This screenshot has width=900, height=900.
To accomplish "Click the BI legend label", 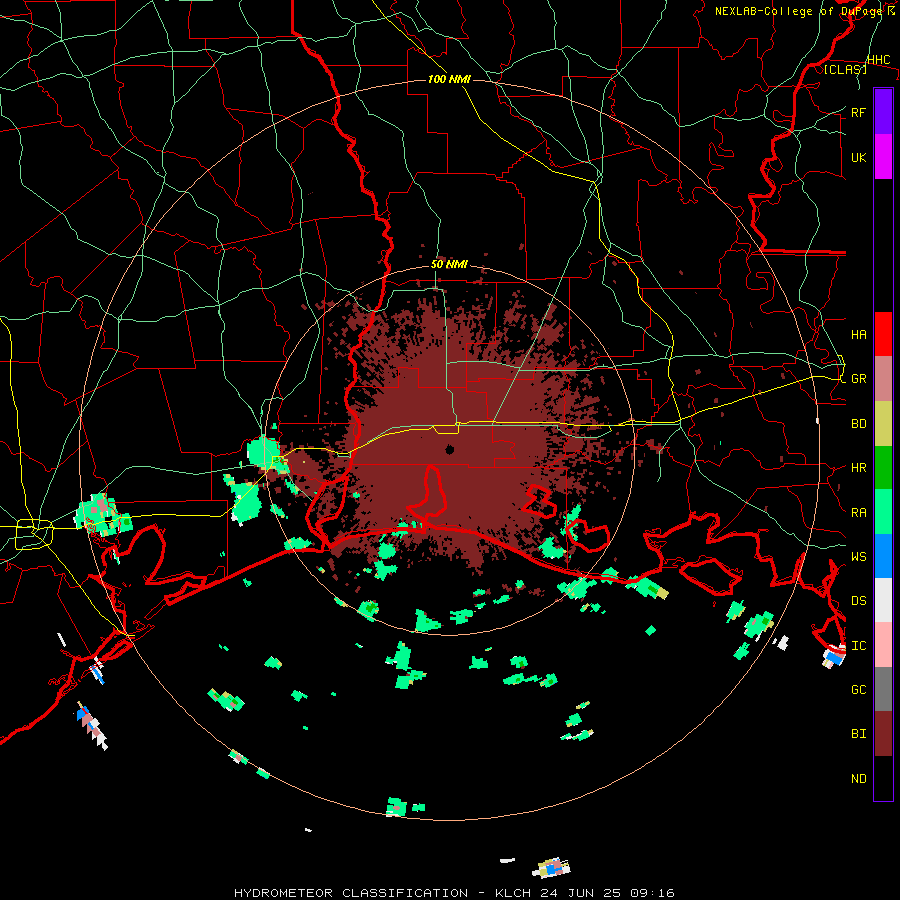I will [x=858, y=734].
